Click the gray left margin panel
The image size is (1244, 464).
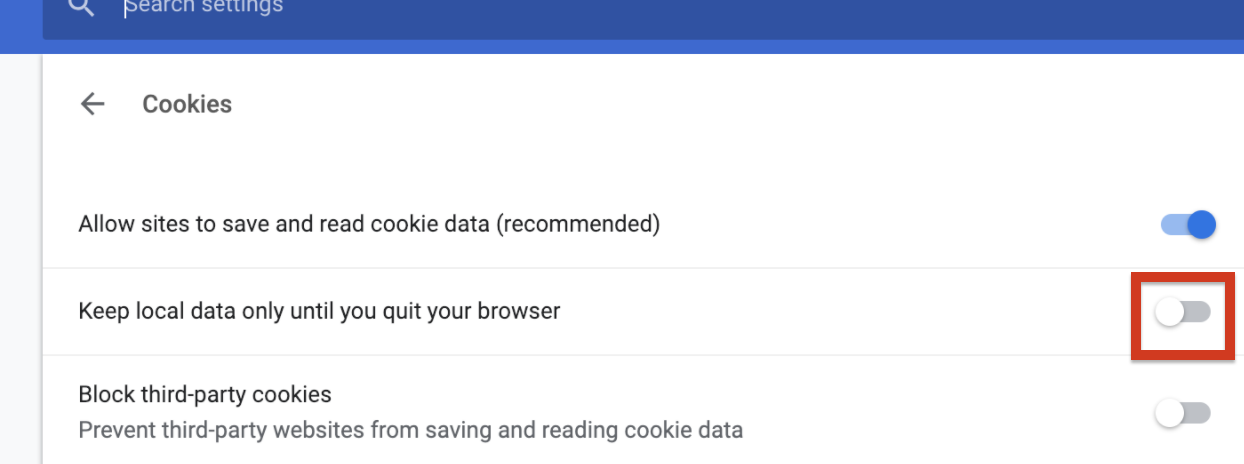coord(20,260)
